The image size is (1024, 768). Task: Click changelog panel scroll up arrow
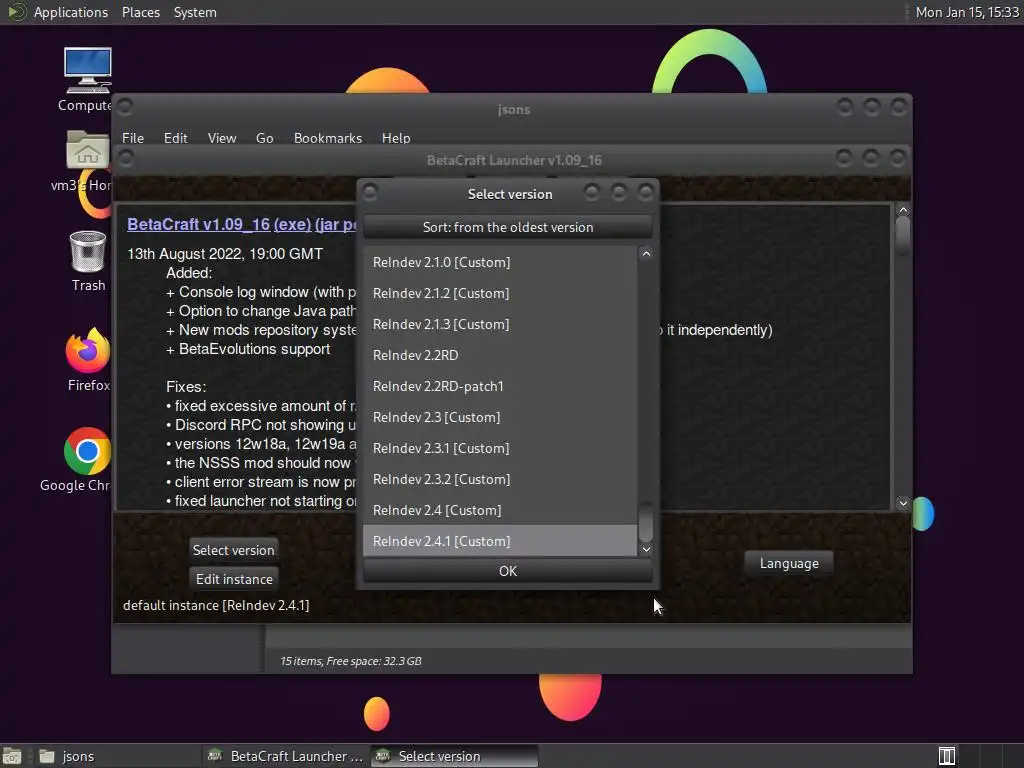pos(903,210)
